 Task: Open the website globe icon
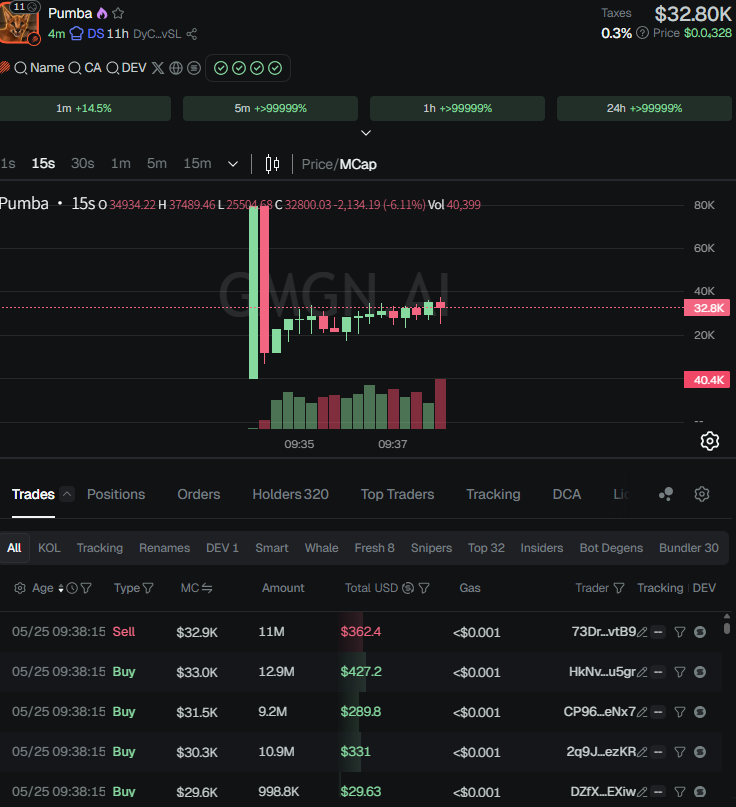pos(176,68)
